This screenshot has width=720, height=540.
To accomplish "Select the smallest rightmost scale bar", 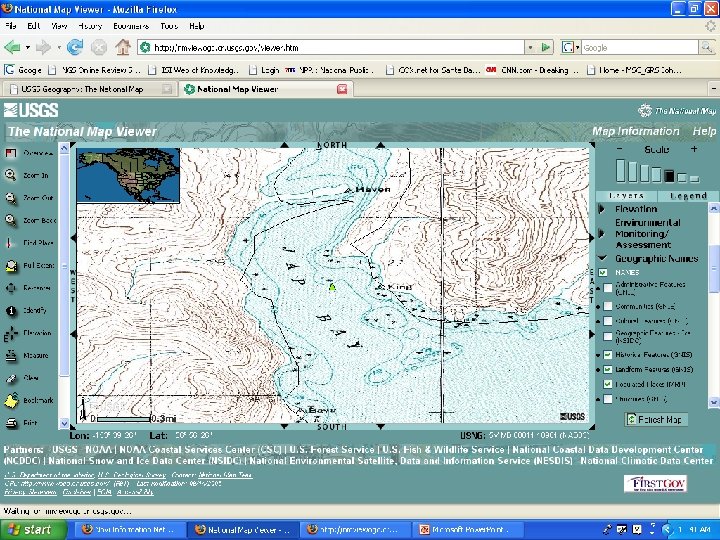I will click(694, 179).
